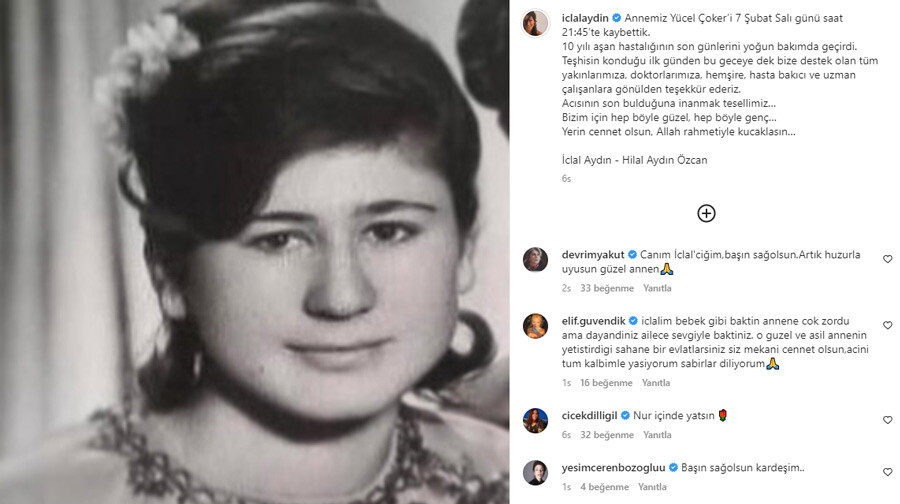Open devrimyakut's profile picture
Screen dimensions: 900x504
pyautogui.click(x=535, y=259)
